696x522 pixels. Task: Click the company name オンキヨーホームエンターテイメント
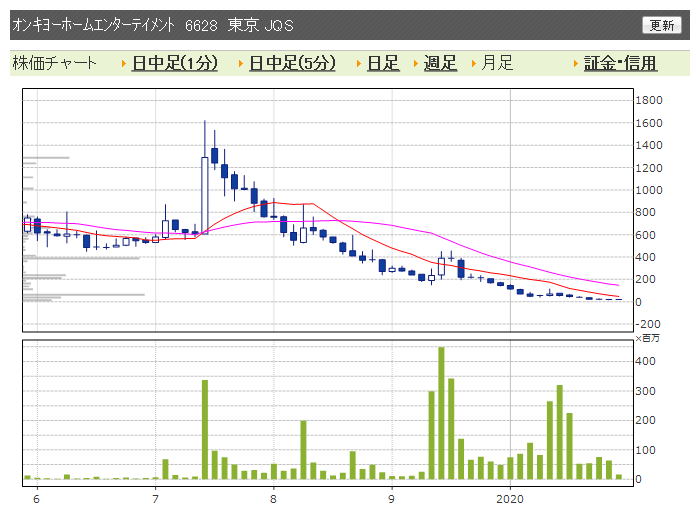(93, 25)
